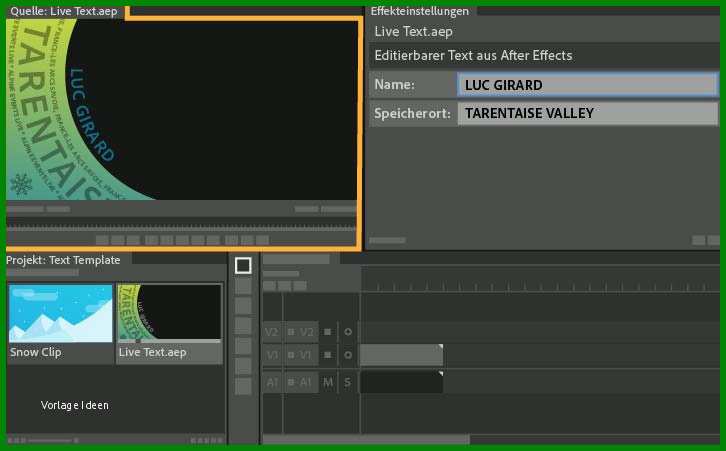The width and height of the screenshot is (726, 451).
Task: Open the Effekteinstellungen tab
Action: coord(419,11)
